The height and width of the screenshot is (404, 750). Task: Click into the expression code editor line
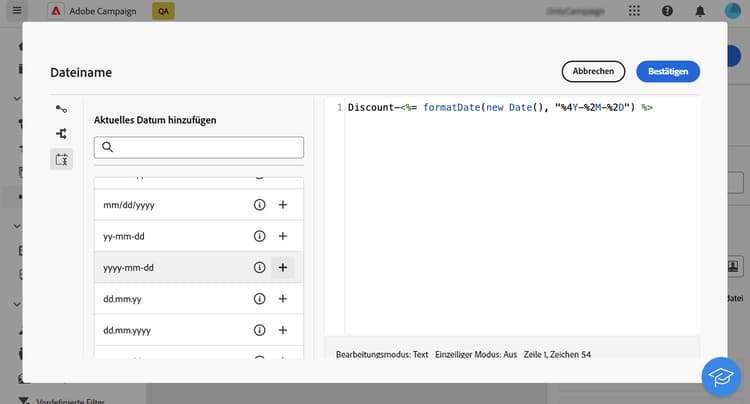[x=500, y=108]
